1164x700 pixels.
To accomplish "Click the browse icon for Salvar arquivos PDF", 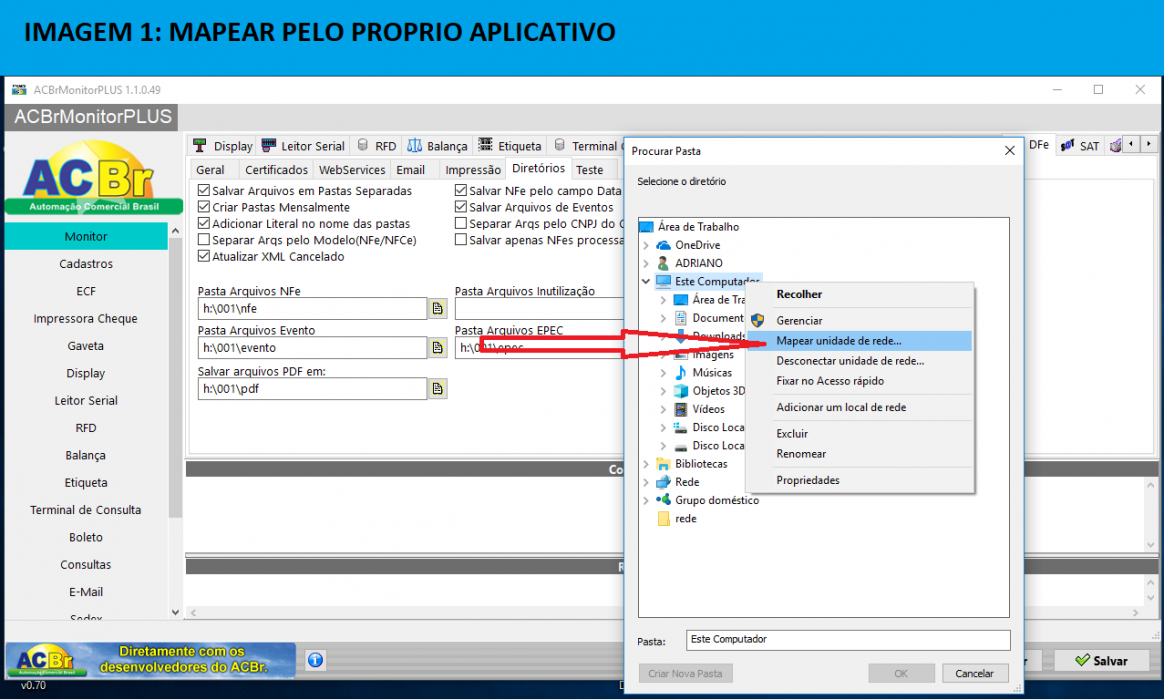I will (437, 388).
